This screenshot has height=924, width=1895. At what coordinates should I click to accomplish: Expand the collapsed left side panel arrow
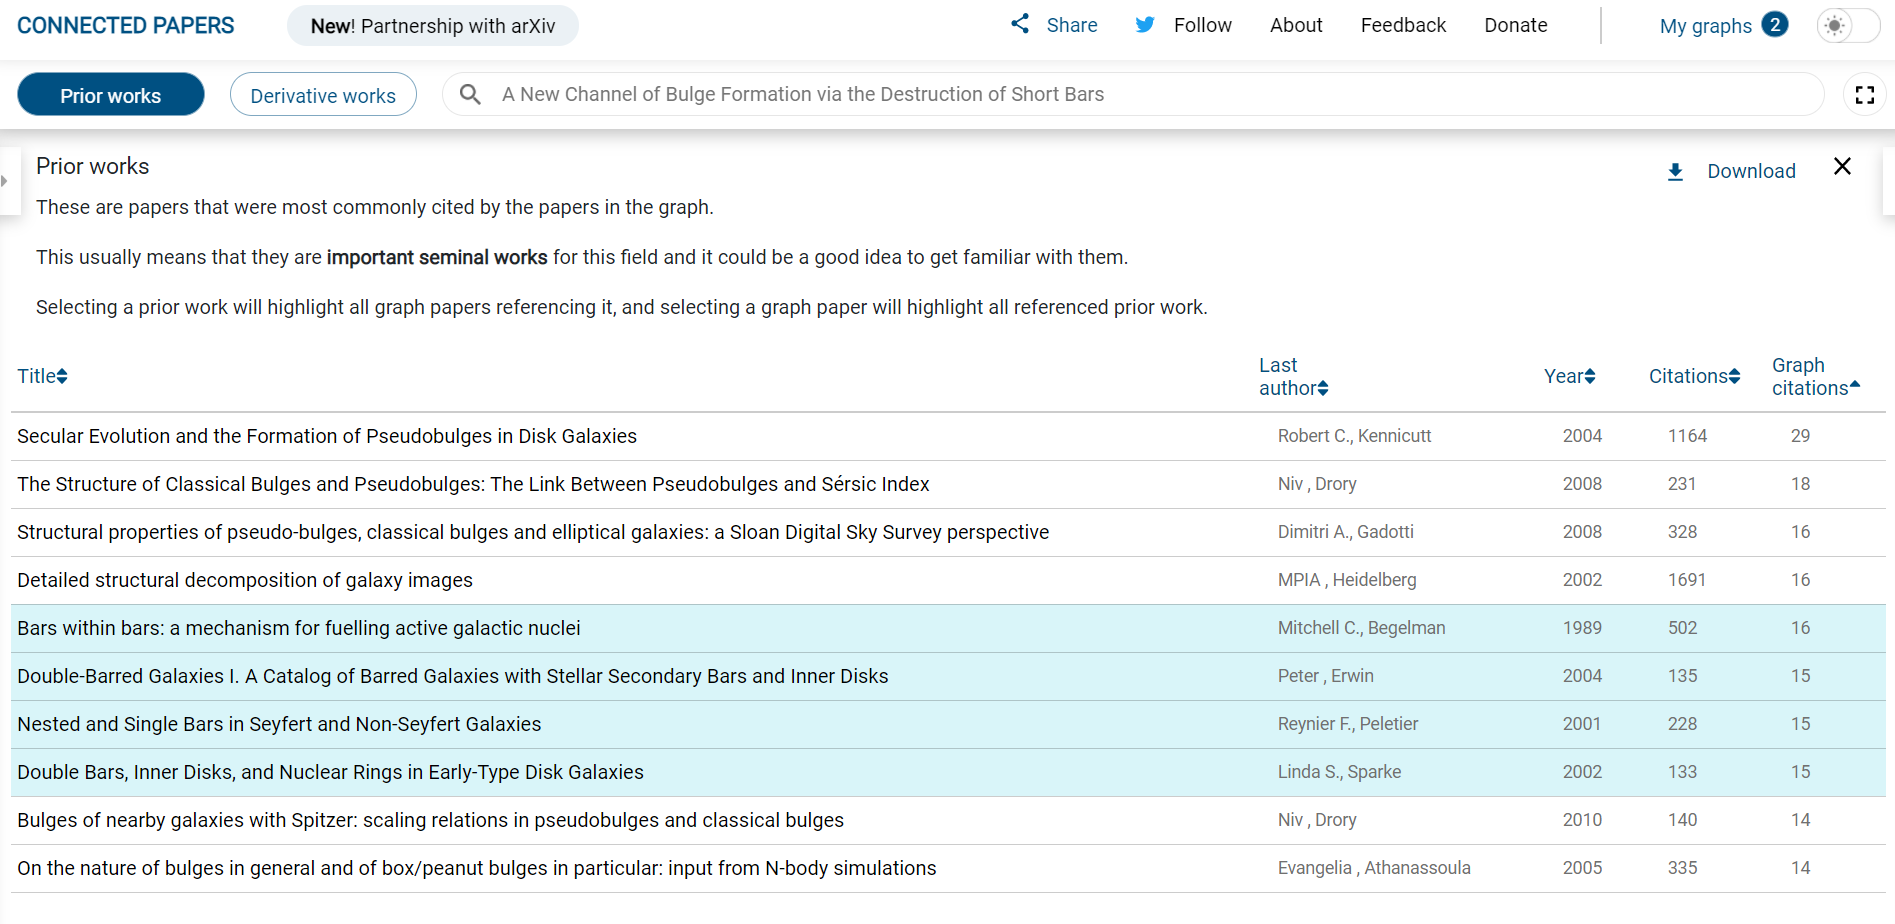(5, 181)
